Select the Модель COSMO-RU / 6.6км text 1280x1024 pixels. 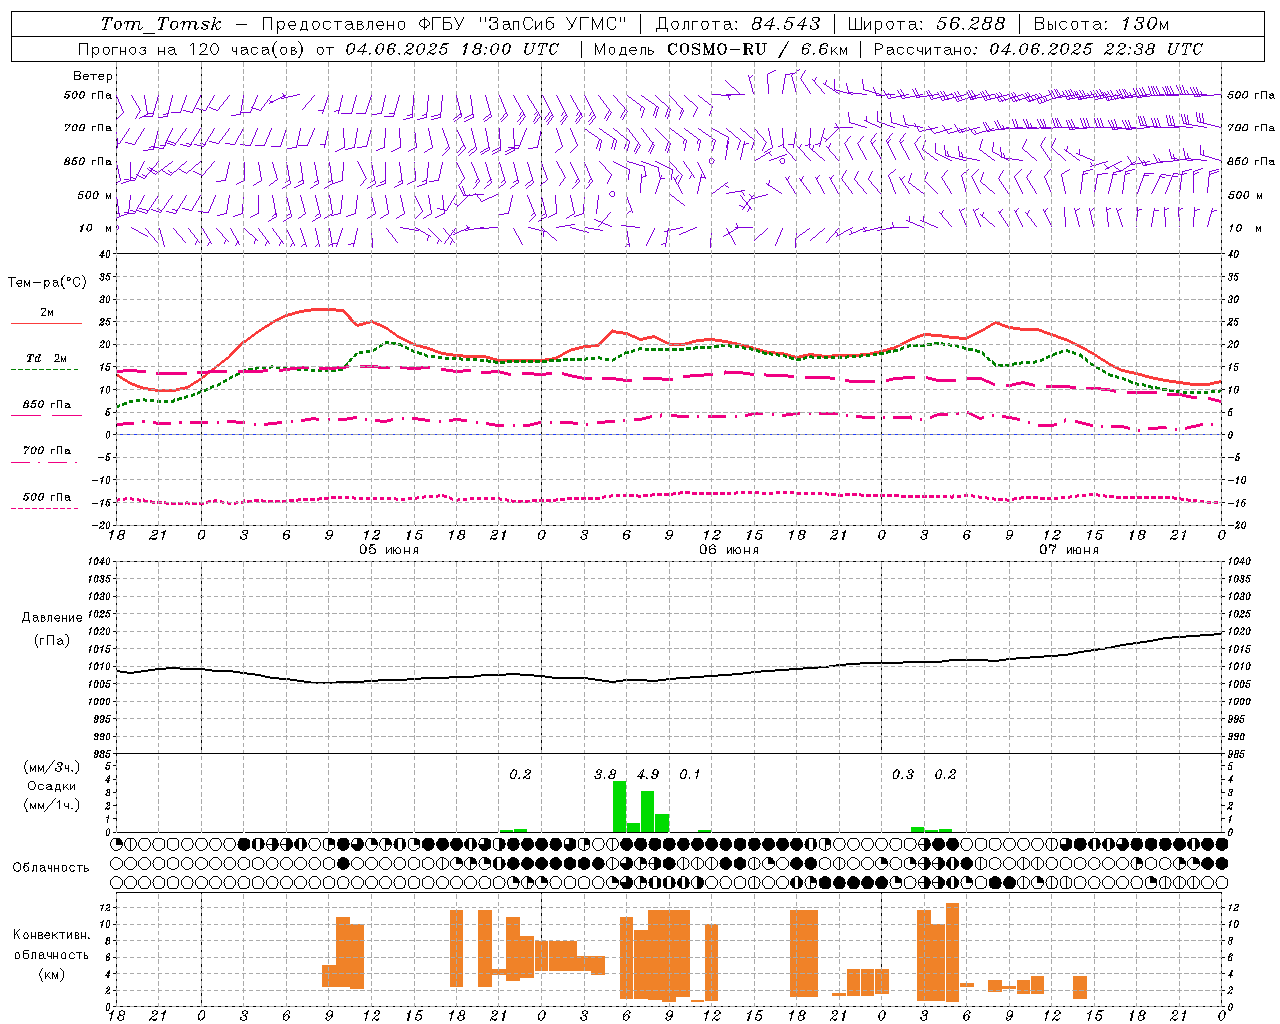(721, 49)
